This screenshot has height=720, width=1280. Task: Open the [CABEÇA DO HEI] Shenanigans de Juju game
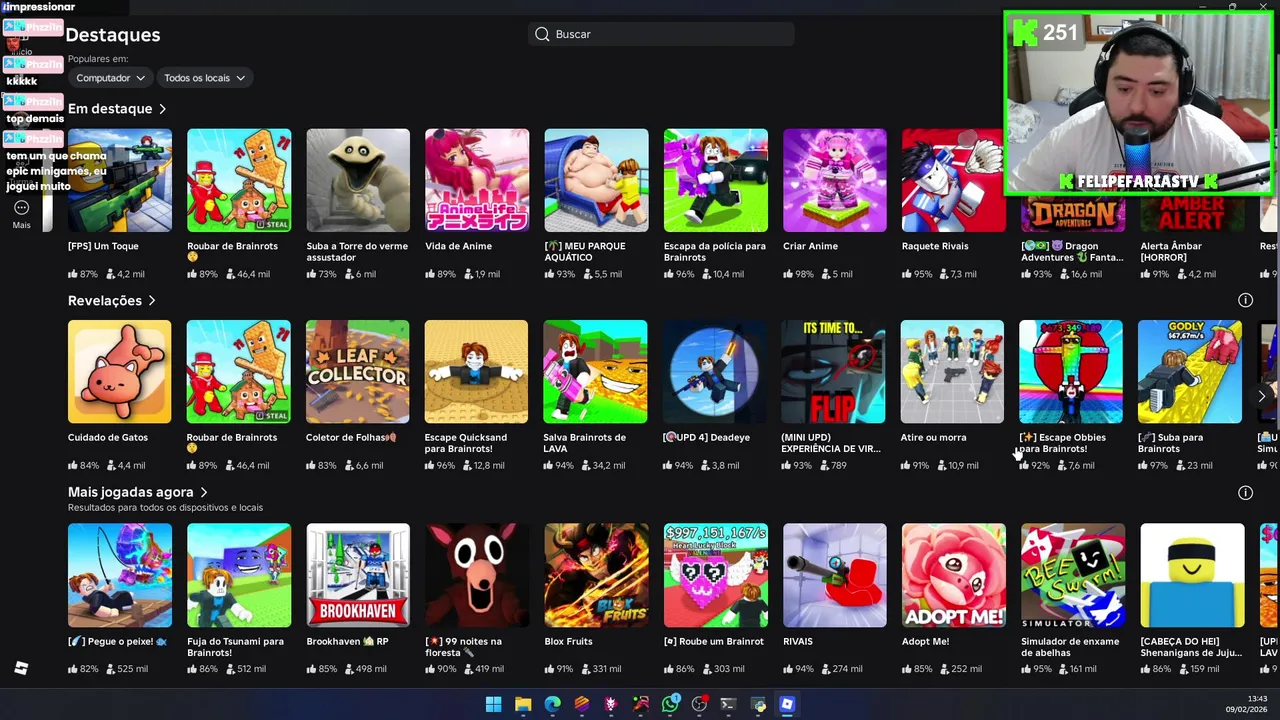[1192, 575]
